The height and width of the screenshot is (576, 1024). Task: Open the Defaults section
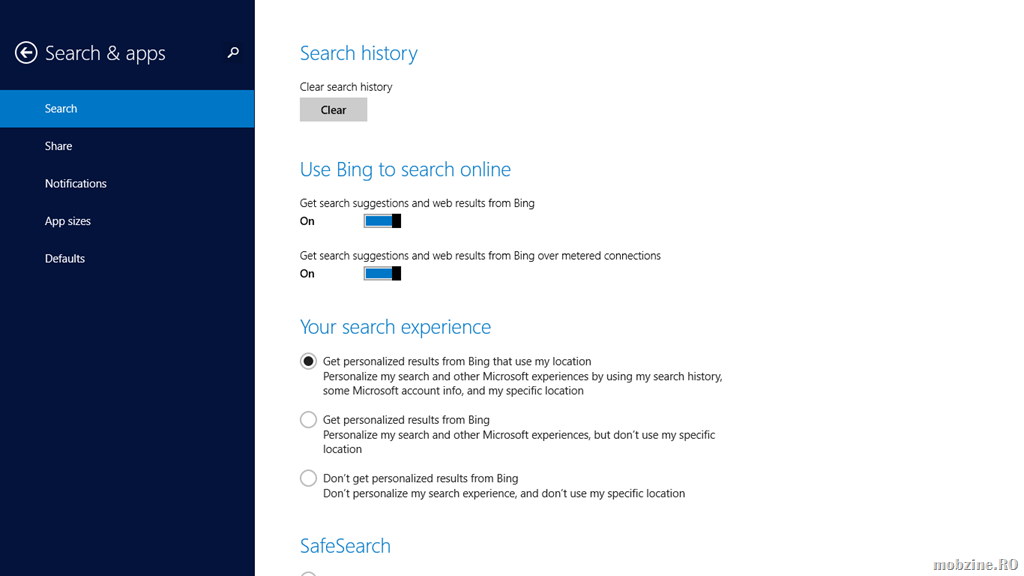pyautogui.click(x=127, y=259)
